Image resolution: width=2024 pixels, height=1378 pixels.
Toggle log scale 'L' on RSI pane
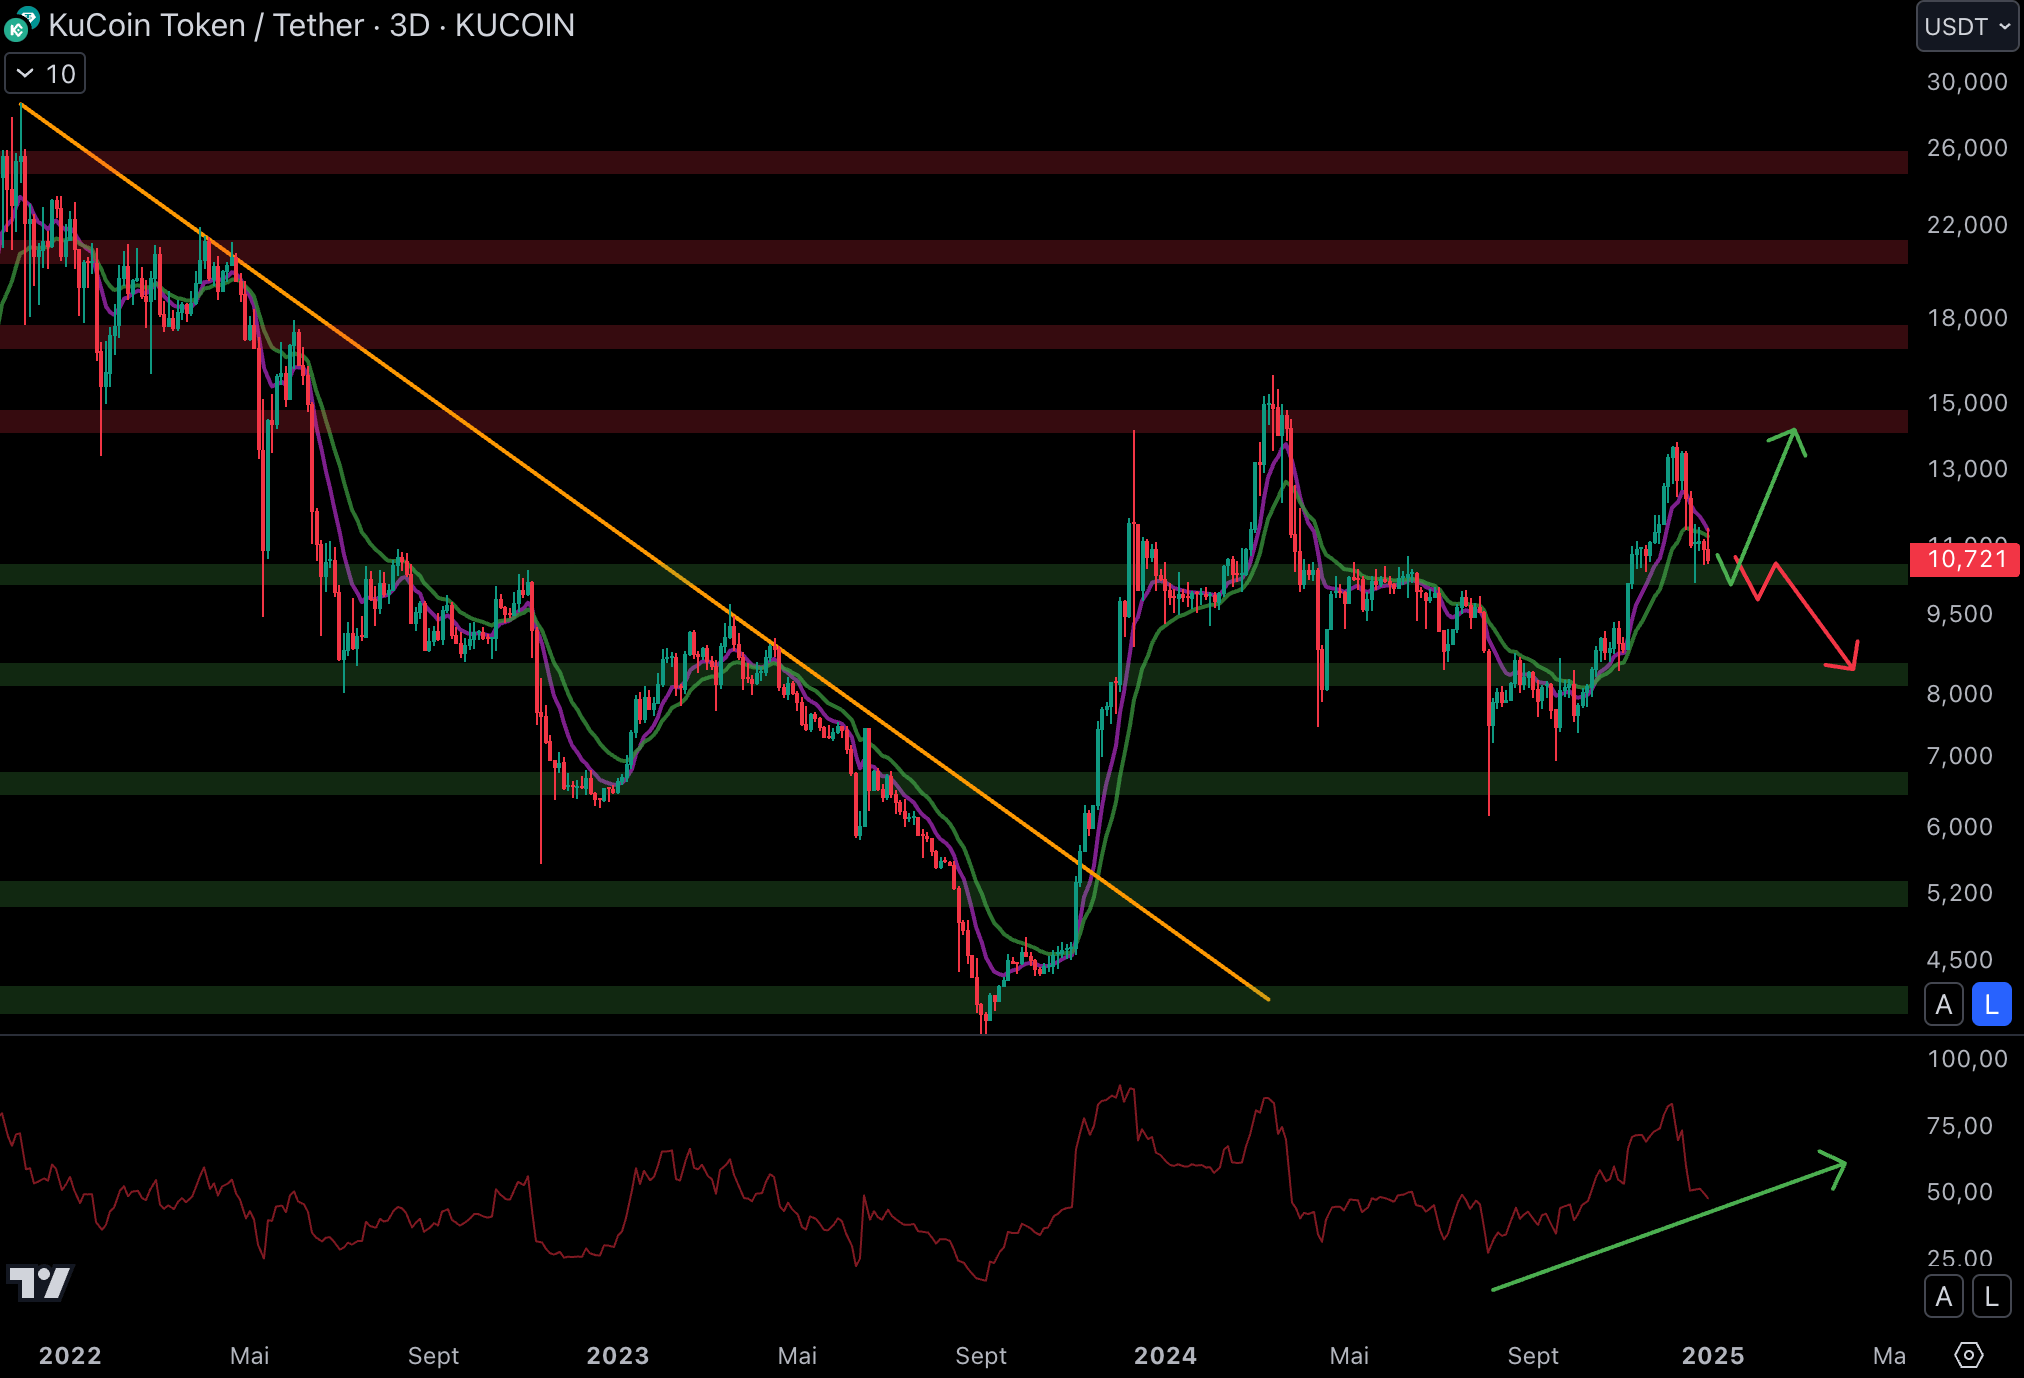click(x=1991, y=1297)
